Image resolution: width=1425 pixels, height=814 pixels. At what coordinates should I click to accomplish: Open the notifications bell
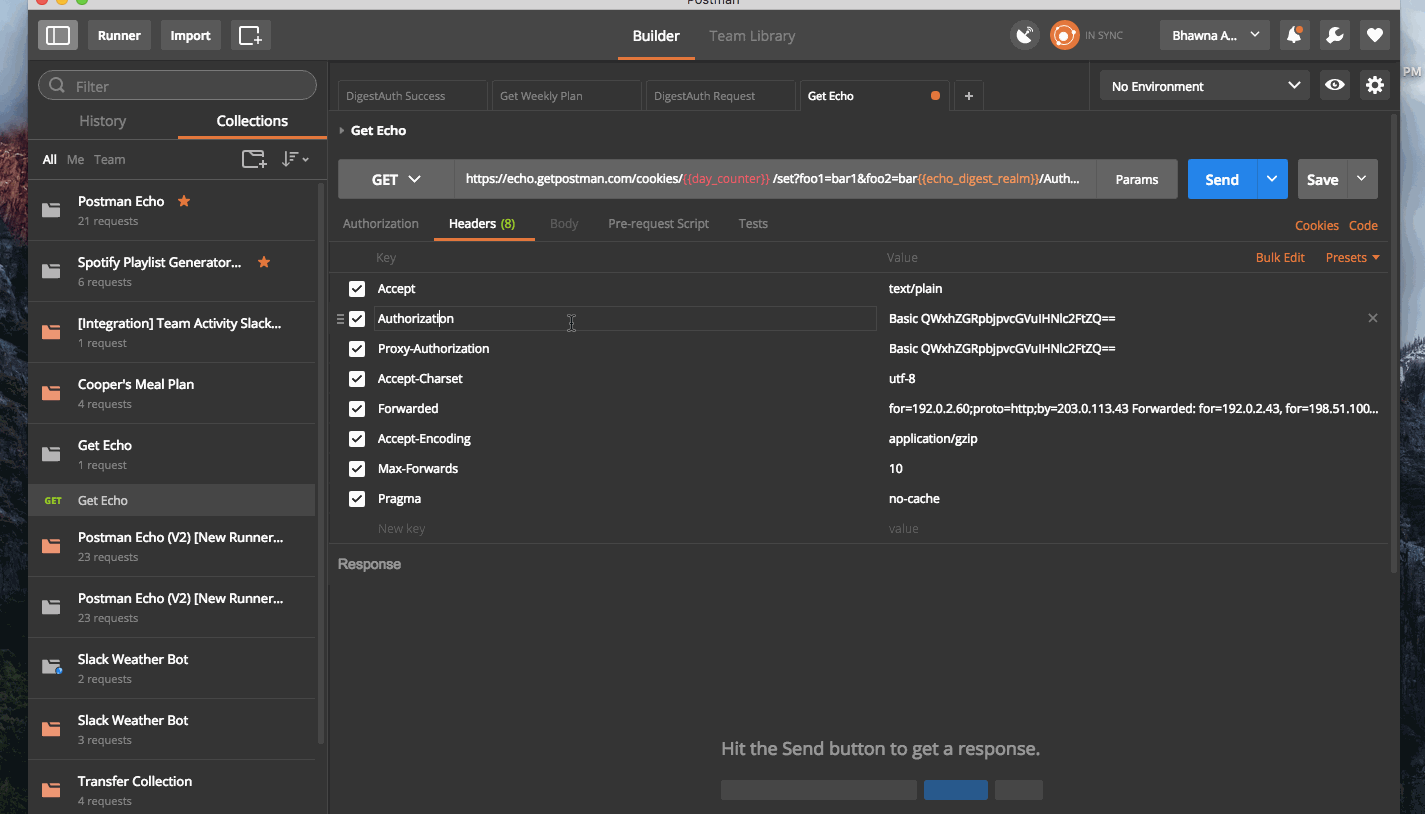1295,36
